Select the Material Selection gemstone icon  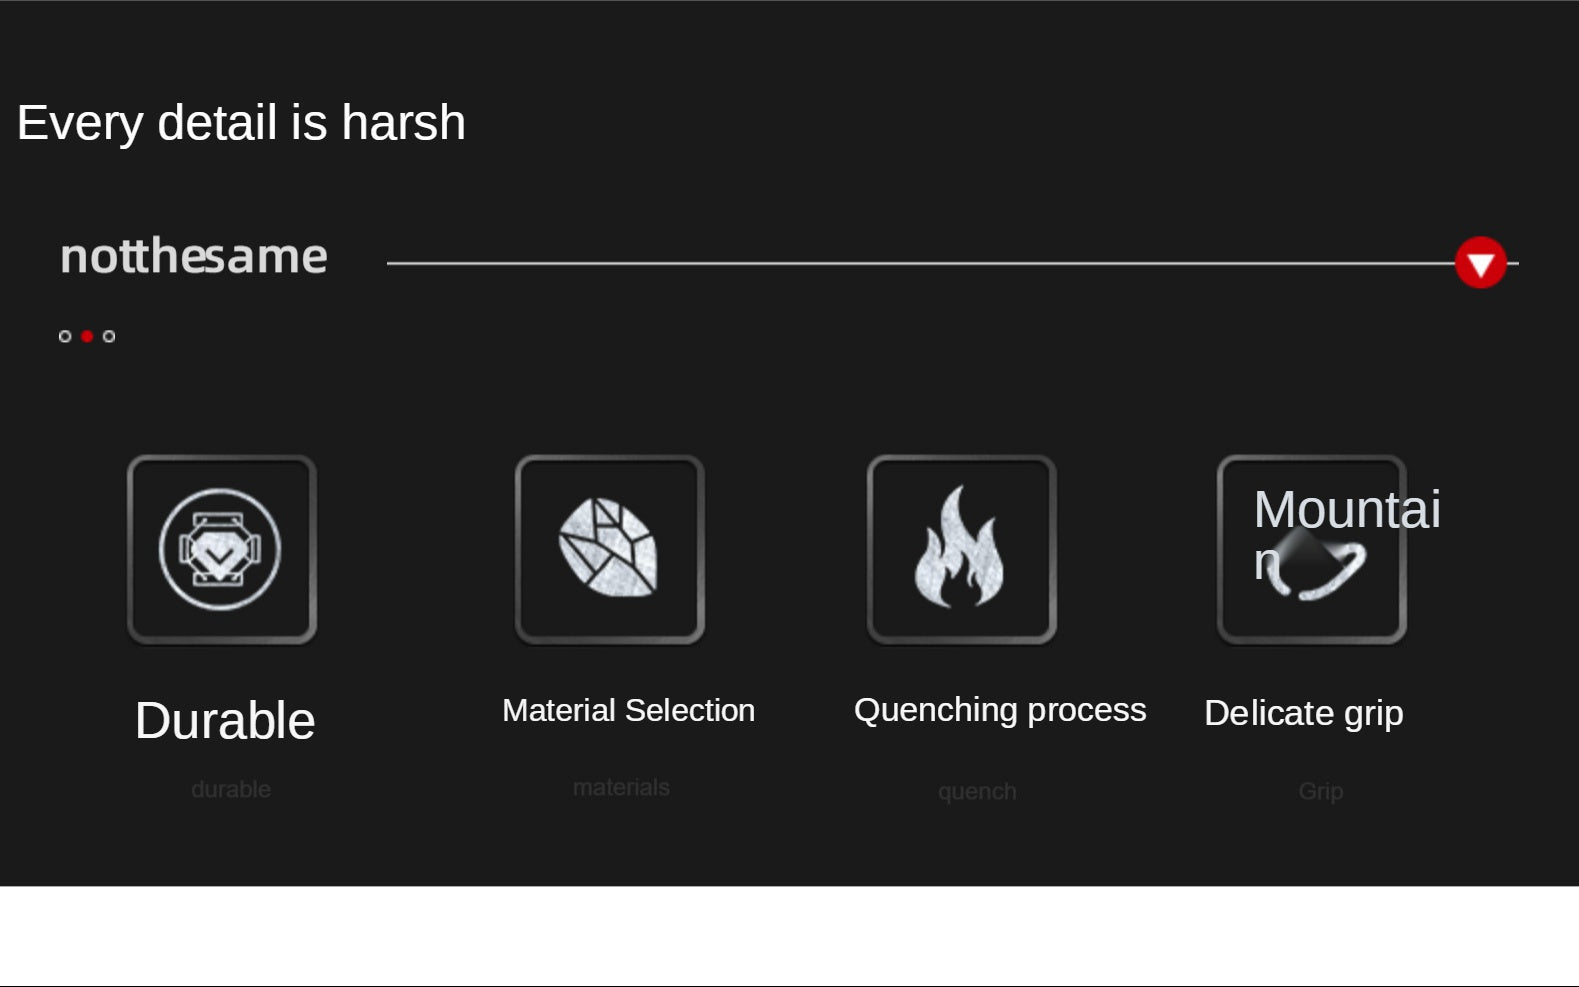[x=609, y=550]
